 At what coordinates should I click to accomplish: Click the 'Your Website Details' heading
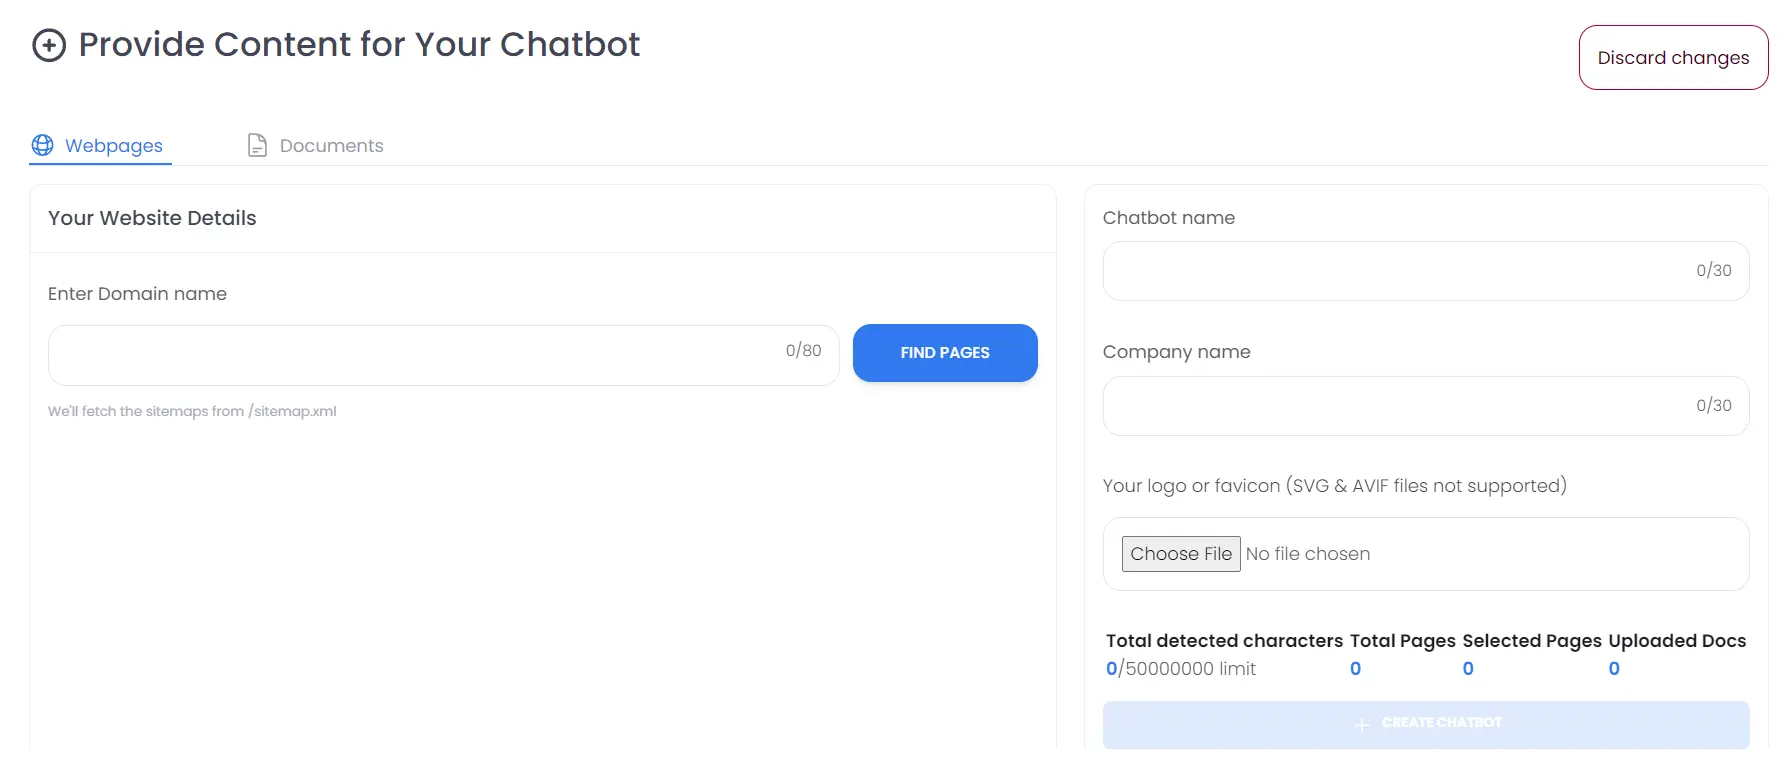(152, 218)
